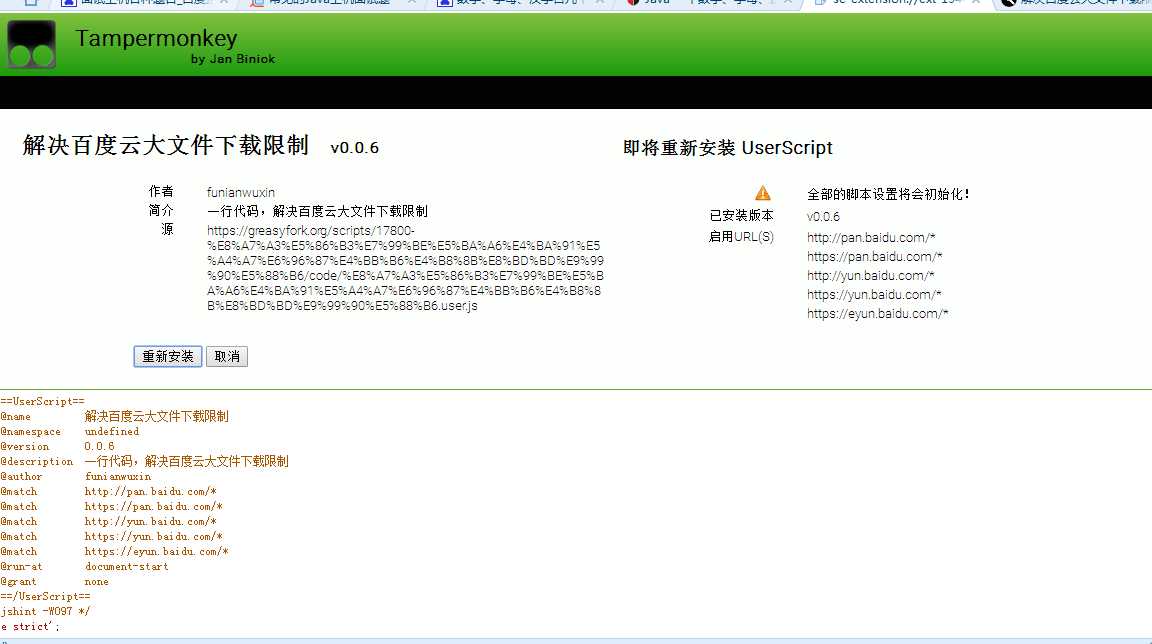Viewport: 1152px width, 644px height.
Task: Click the 即将重新安装 UserScript heading
Action: coord(727,148)
